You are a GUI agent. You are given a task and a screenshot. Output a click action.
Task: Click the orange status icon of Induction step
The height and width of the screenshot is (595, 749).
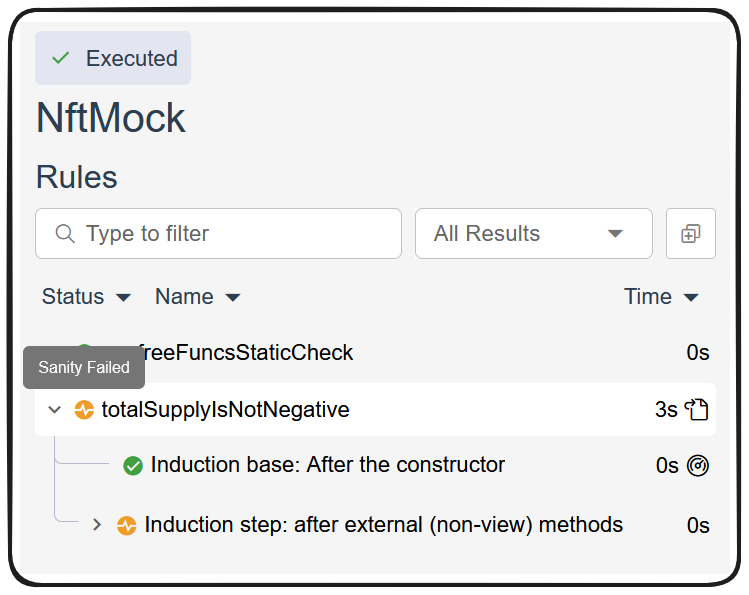(x=126, y=525)
